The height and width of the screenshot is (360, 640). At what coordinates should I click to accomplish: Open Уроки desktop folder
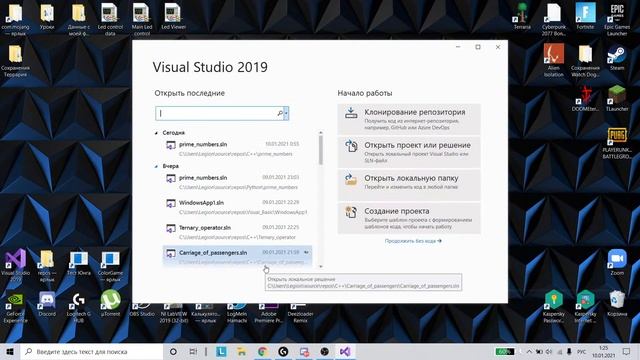point(47,16)
